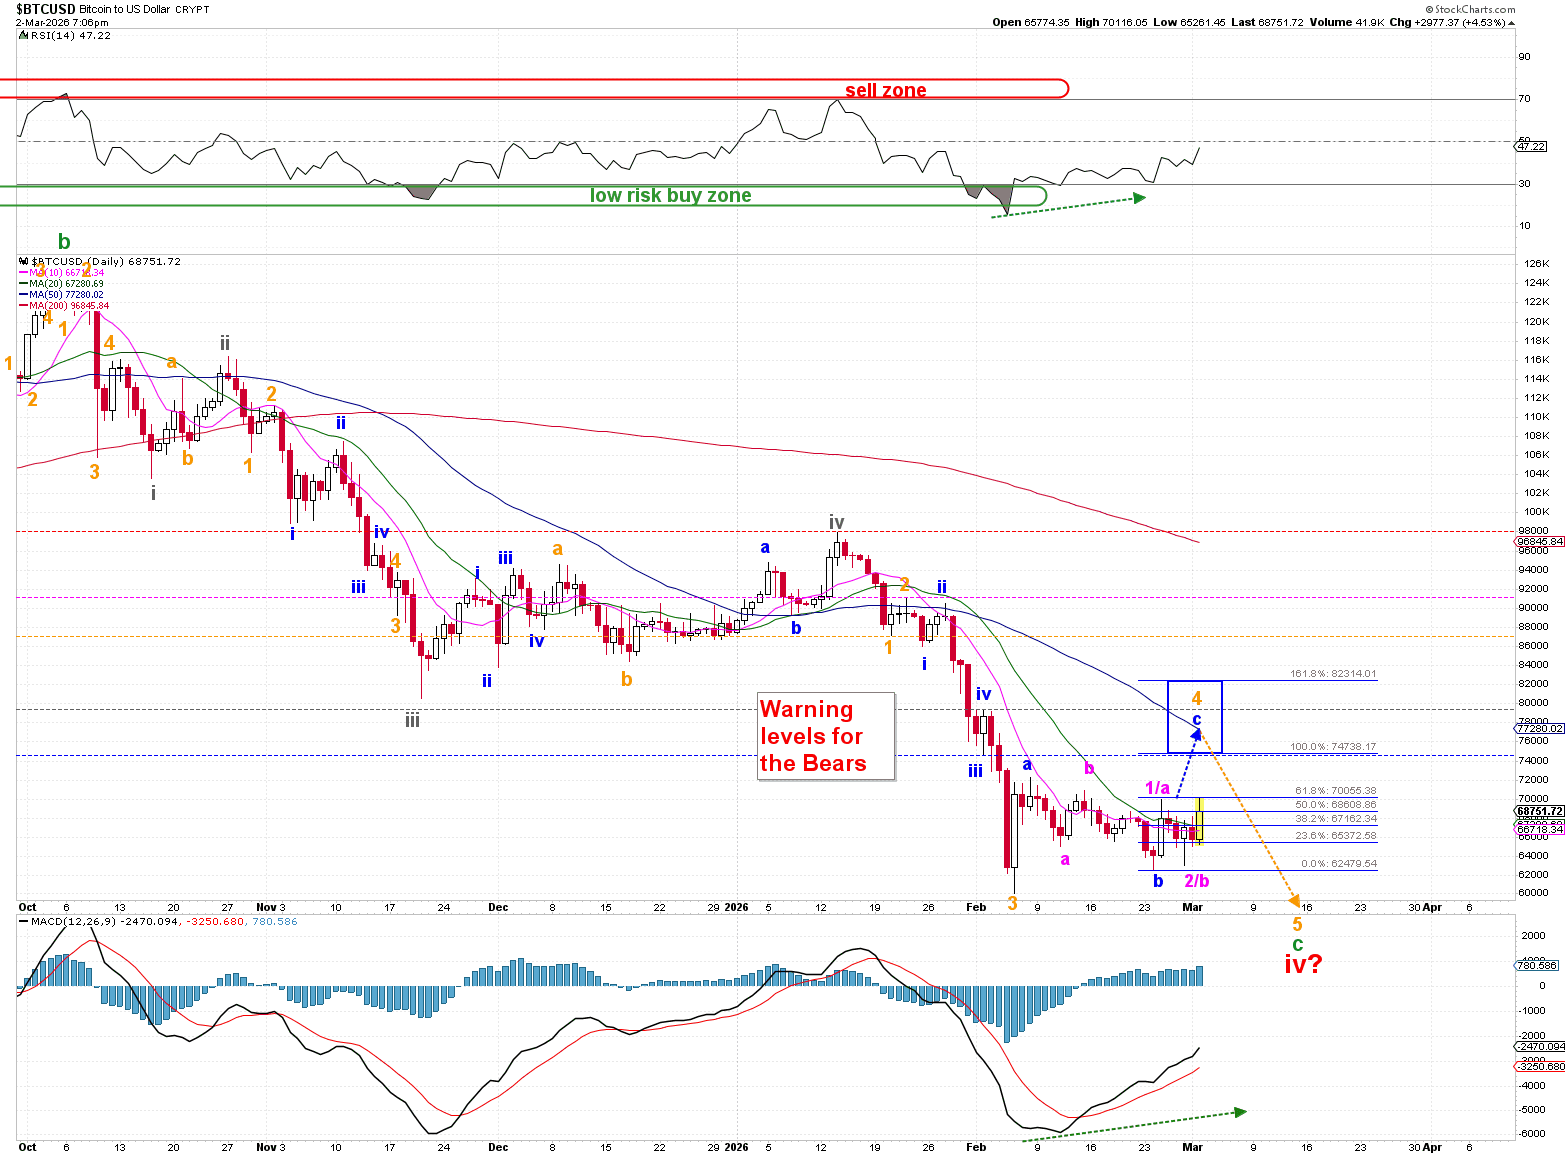Click the -3250.680 signal value tag
1565x1157 pixels.
[1541, 1067]
